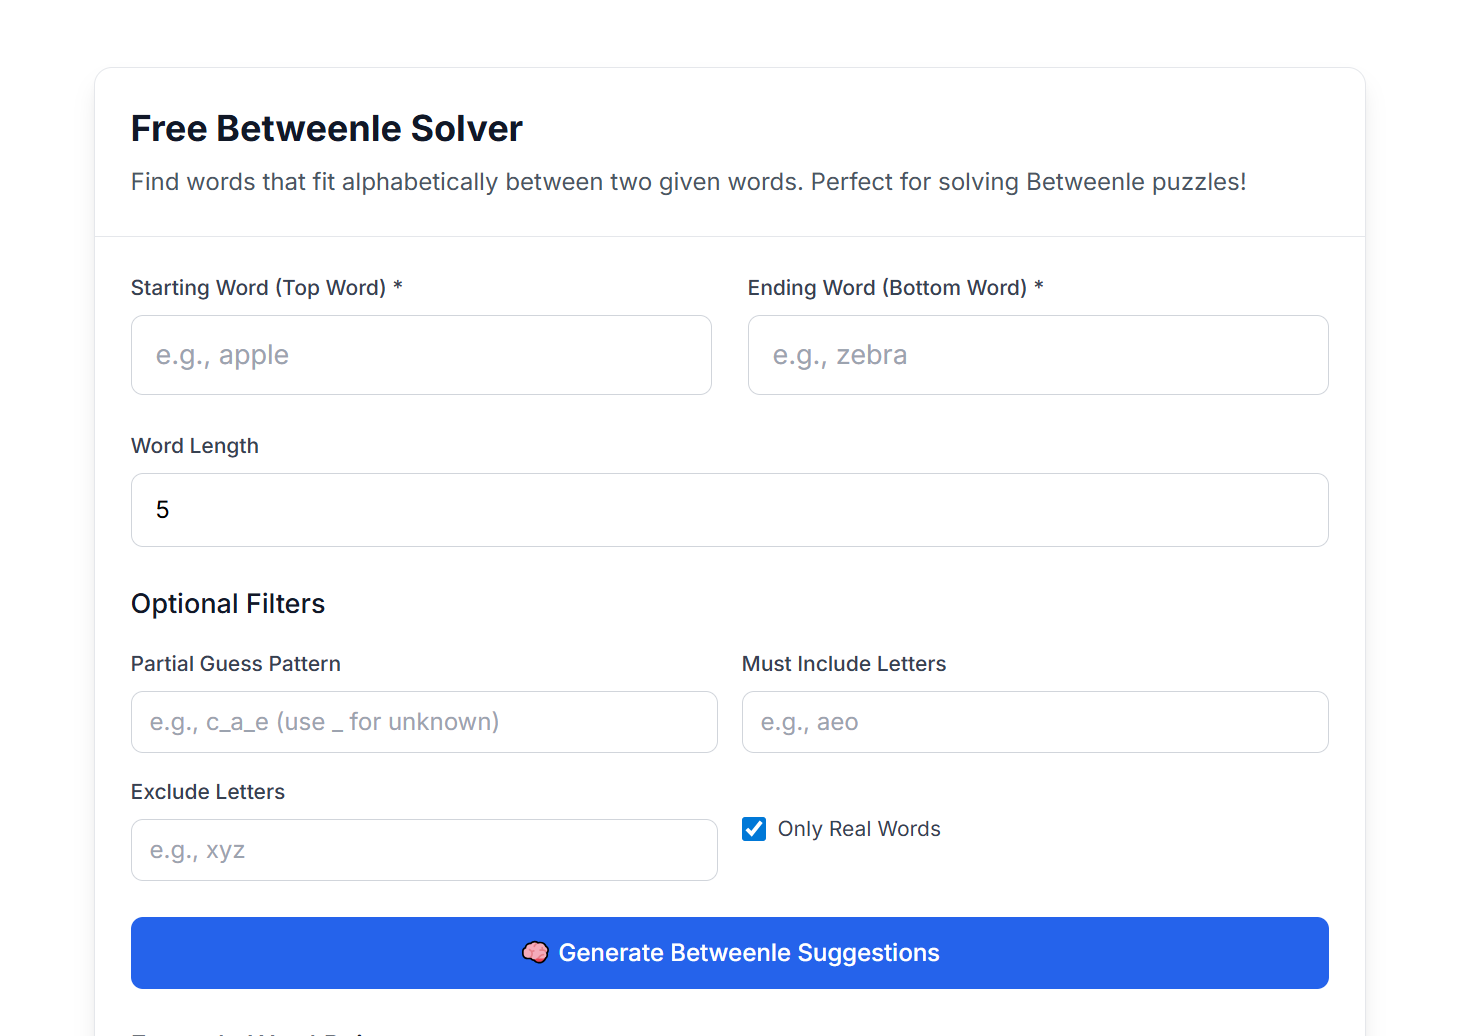Focus the Partial Guess Pattern input

click(x=424, y=721)
